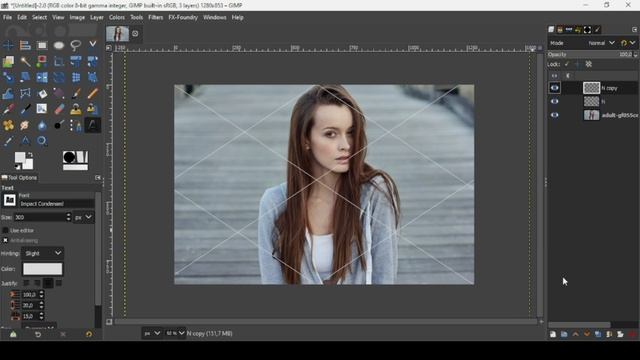Open the Filters menu
This screenshot has height=360, width=640.
155,18
